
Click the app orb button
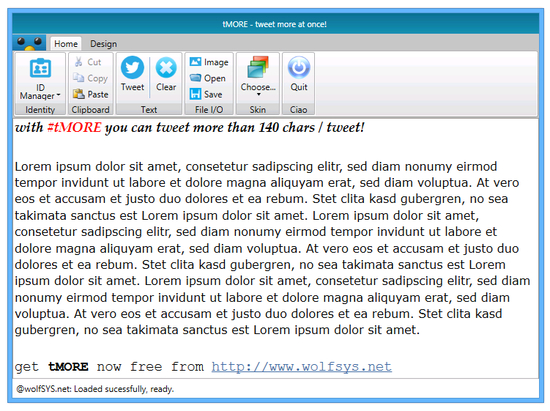(x=29, y=43)
